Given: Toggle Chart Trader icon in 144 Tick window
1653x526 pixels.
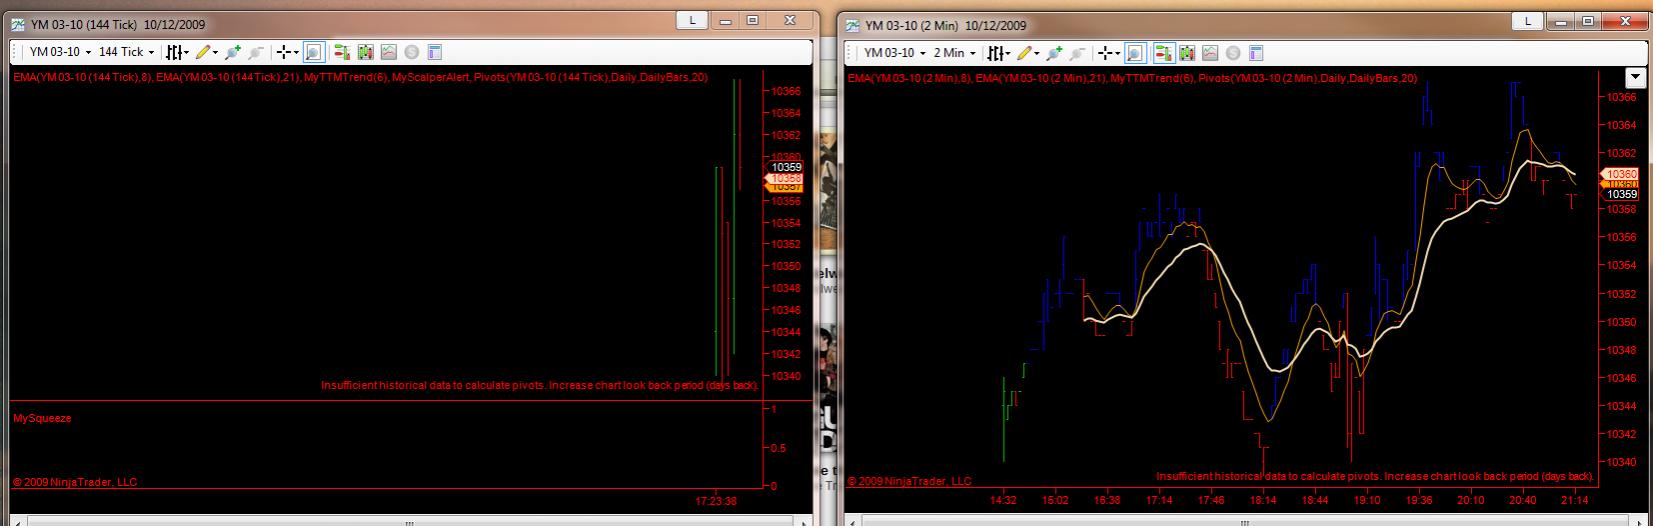Looking at the screenshot, I should point(342,52).
